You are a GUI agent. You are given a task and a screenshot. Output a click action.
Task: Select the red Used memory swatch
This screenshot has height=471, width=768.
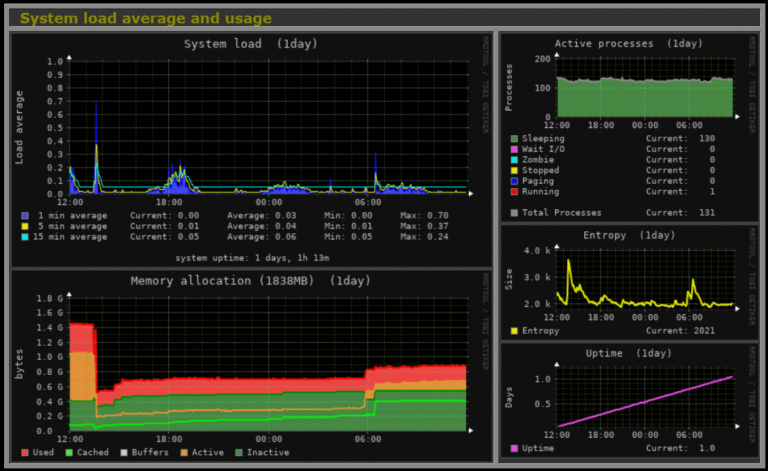pos(25,453)
